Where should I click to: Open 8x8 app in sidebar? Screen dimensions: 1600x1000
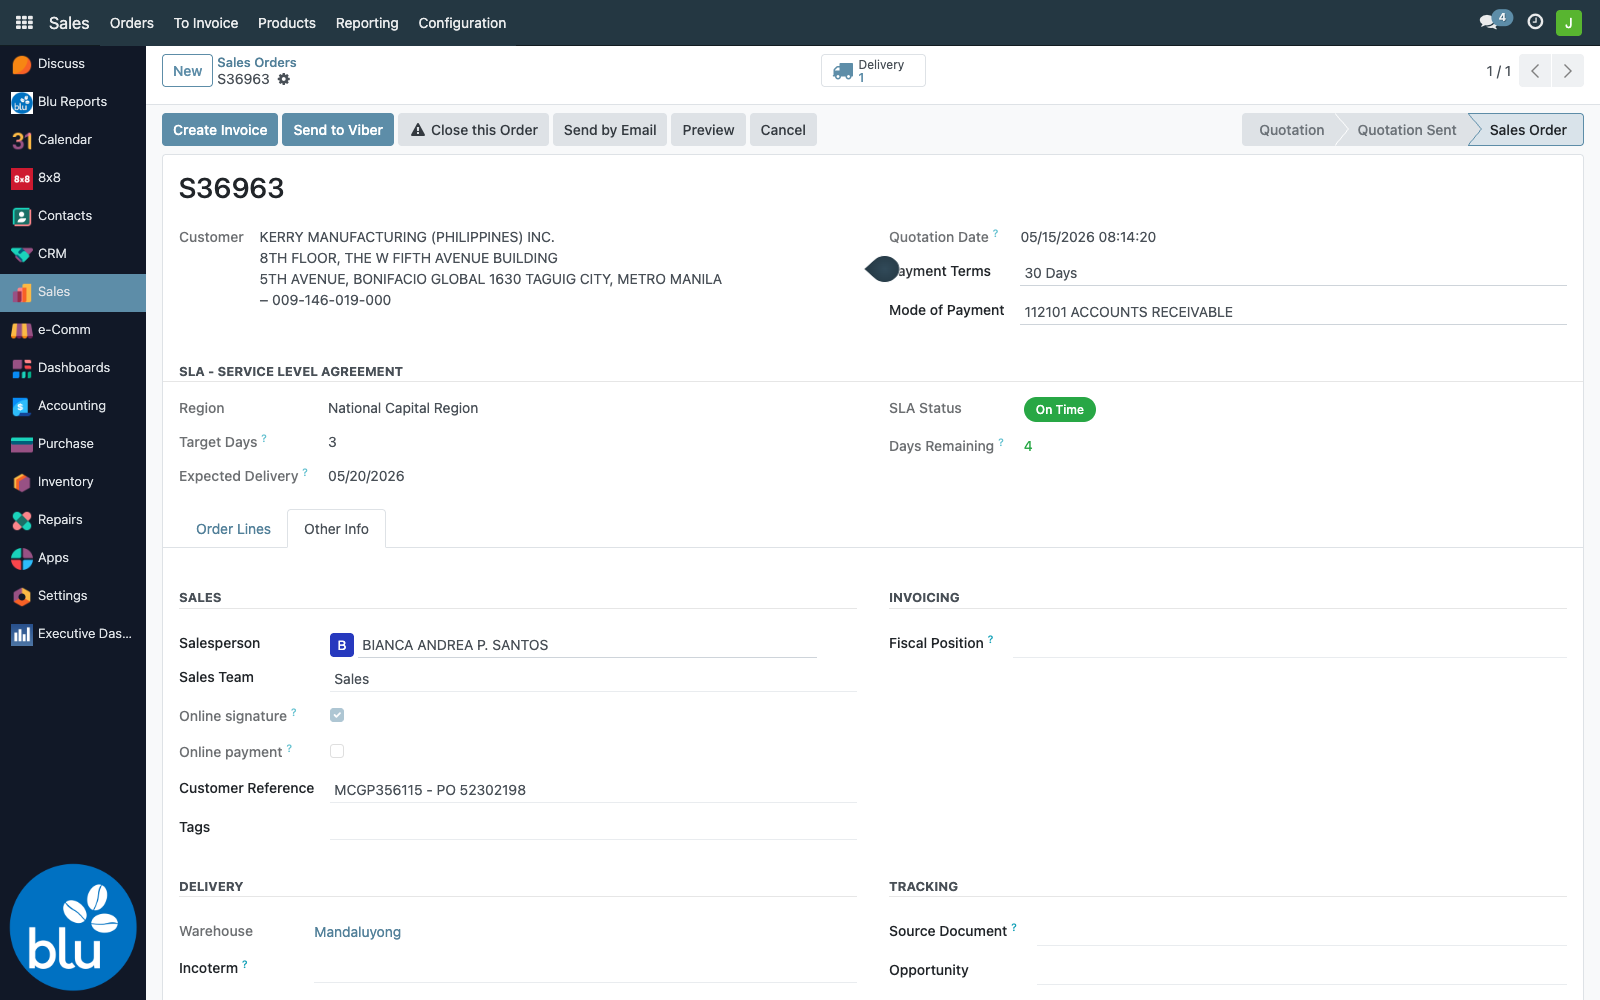pyautogui.click(x=73, y=178)
